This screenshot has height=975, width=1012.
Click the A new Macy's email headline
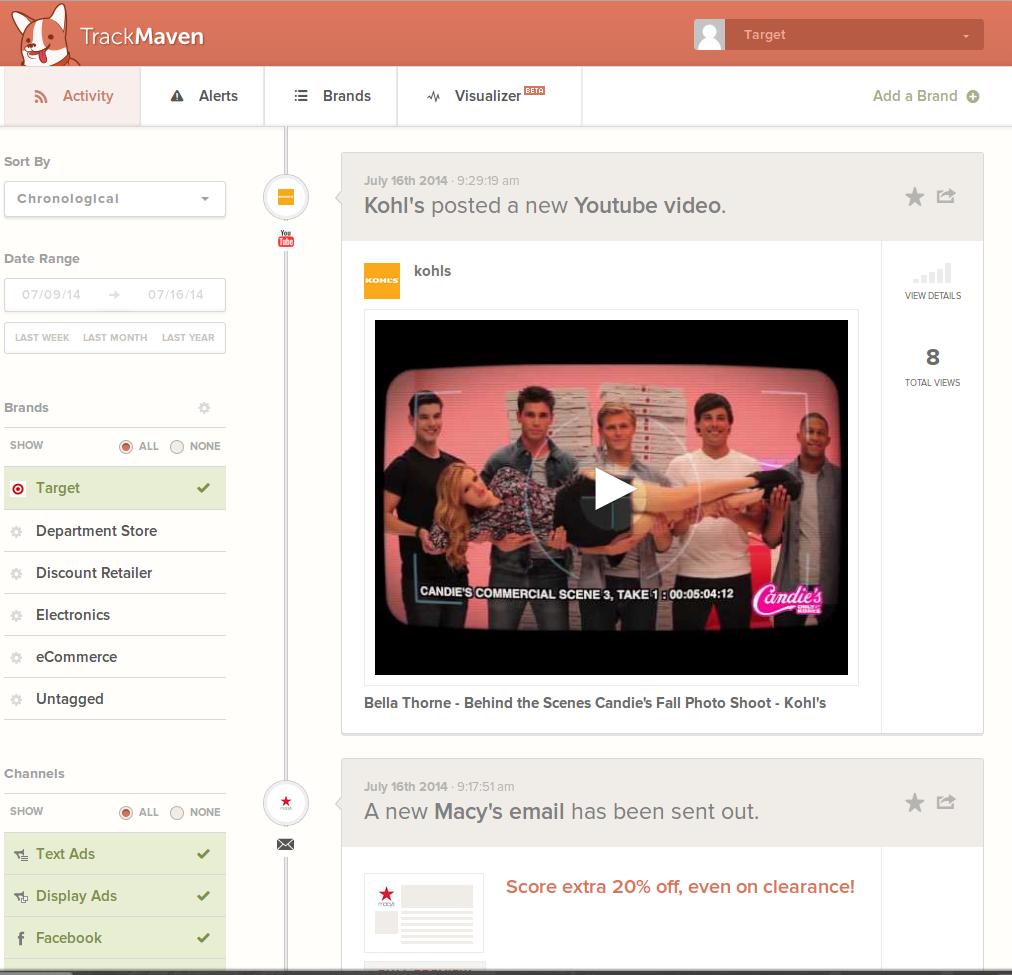(x=562, y=811)
